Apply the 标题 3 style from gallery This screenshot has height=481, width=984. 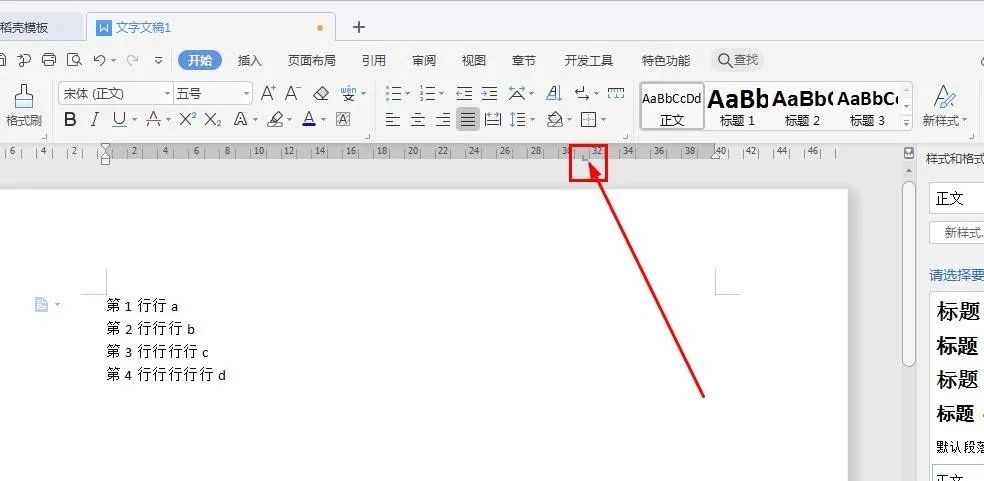(x=867, y=106)
